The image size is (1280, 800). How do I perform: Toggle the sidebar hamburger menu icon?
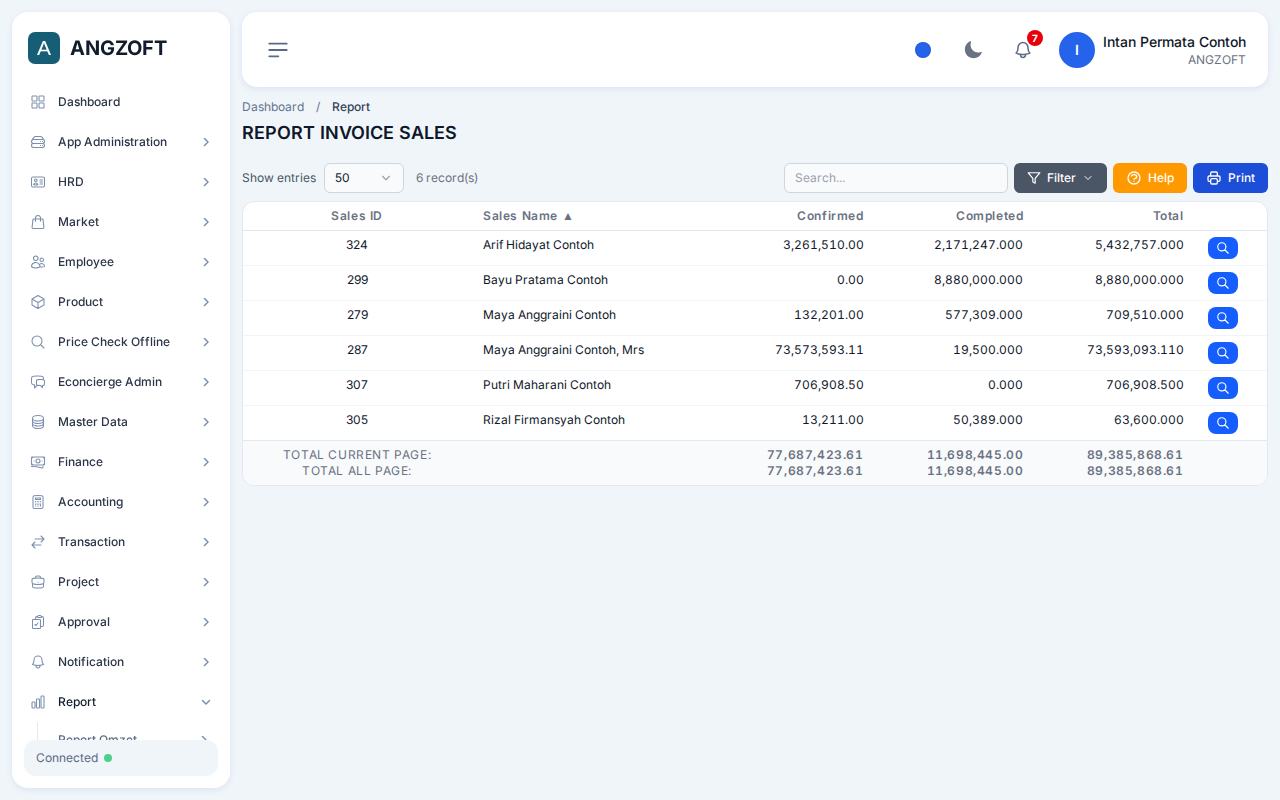coord(278,50)
